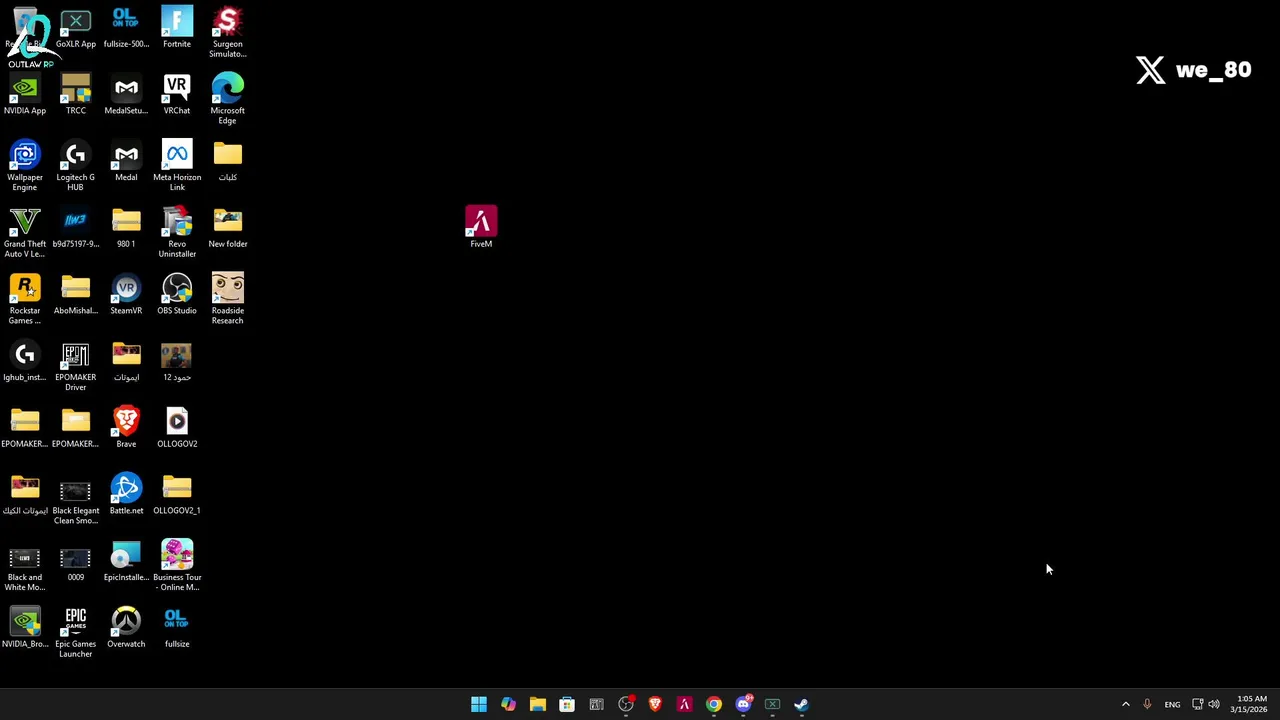Screen dimensions: 1280x720
Task: Open the volume speaker tray icon
Action: pyautogui.click(x=1214, y=704)
